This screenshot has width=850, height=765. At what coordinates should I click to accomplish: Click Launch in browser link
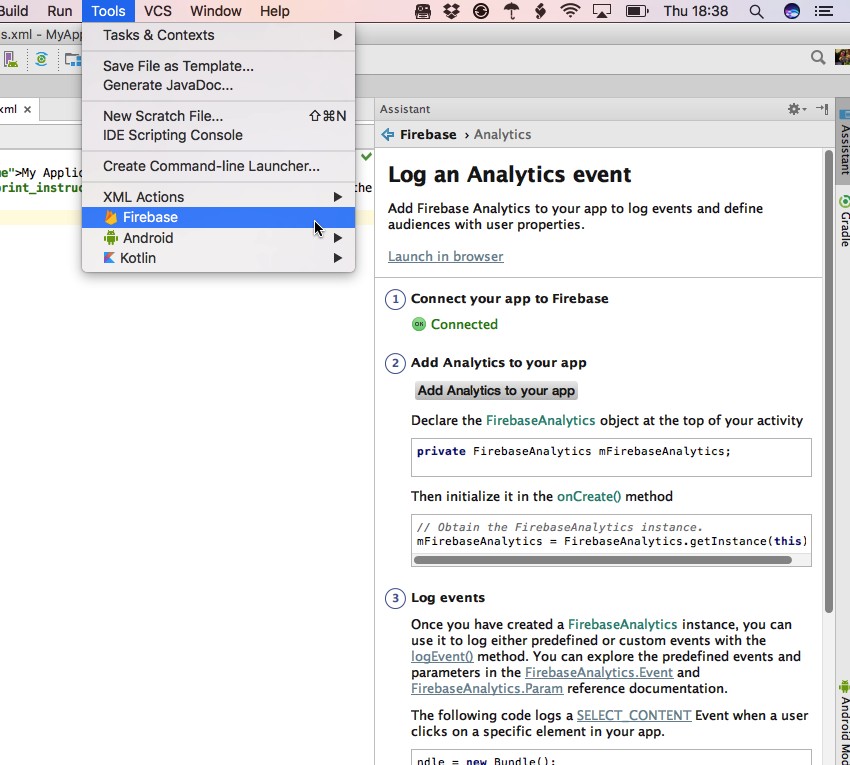click(x=446, y=256)
